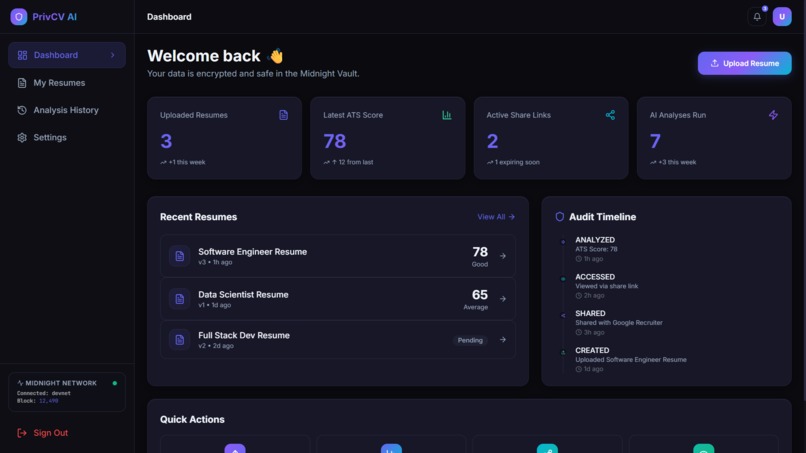Click the score 78 Good in Recent Resumes
Image resolution: width=806 pixels, height=453 pixels.
[x=480, y=256]
